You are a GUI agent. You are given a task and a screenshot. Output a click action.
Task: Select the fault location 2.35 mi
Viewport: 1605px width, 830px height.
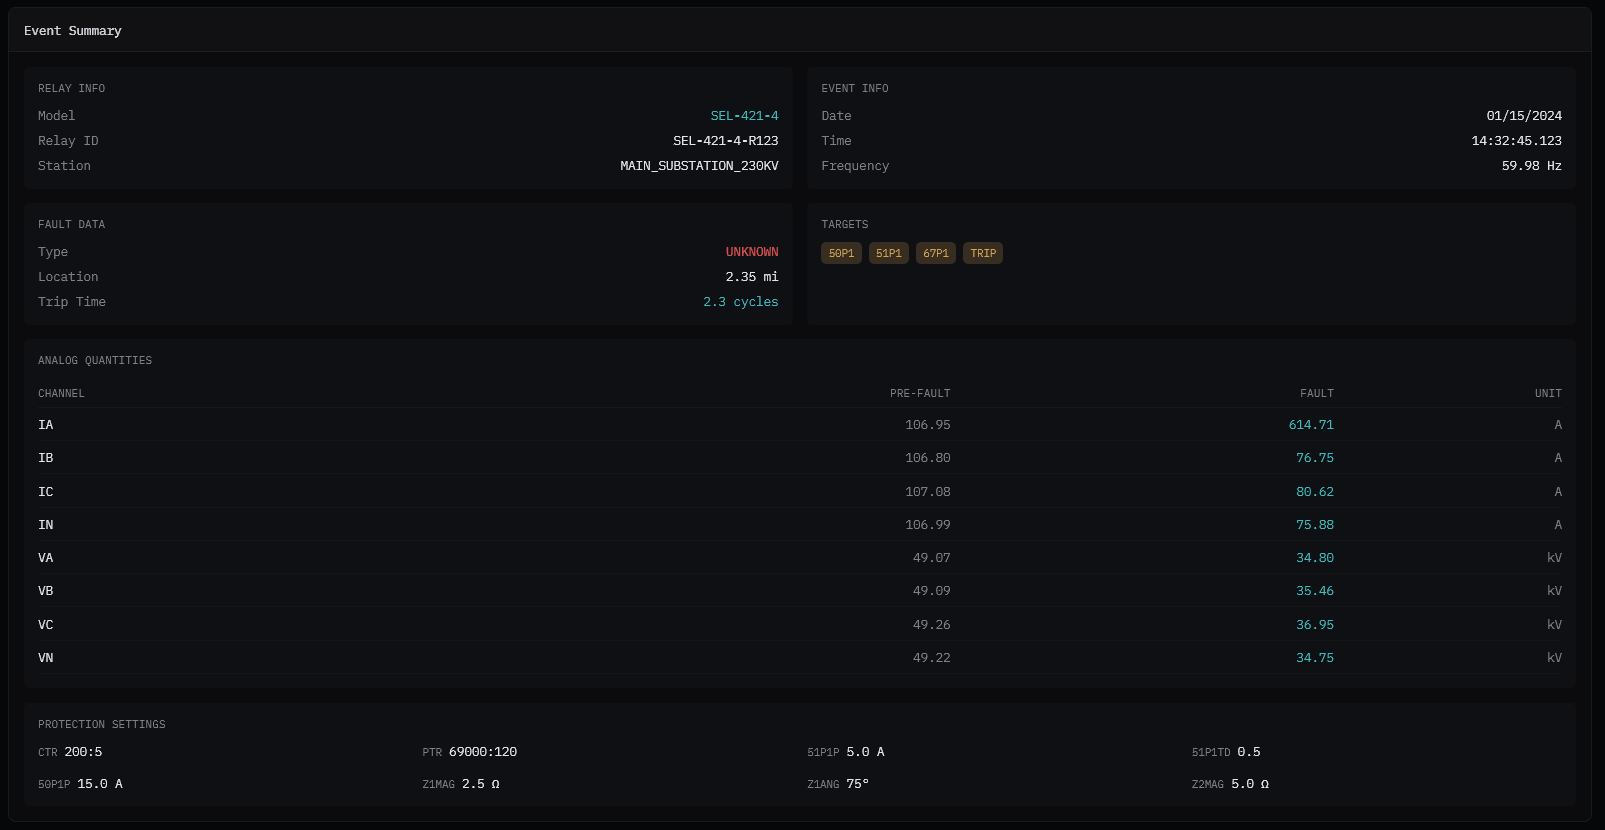752,277
